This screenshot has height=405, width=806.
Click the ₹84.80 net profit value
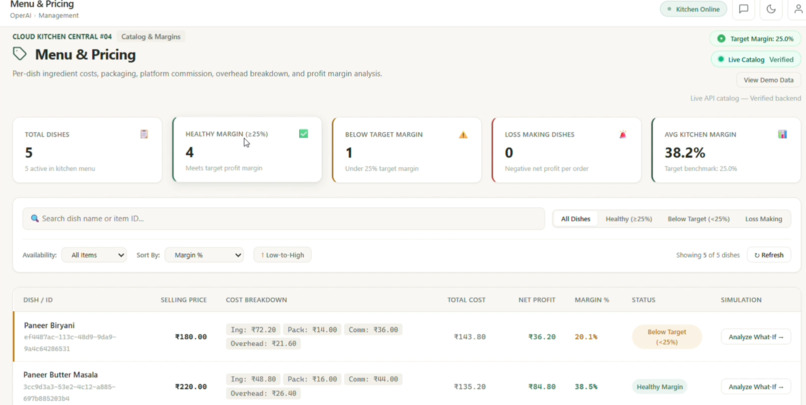(x=542, y=386)
